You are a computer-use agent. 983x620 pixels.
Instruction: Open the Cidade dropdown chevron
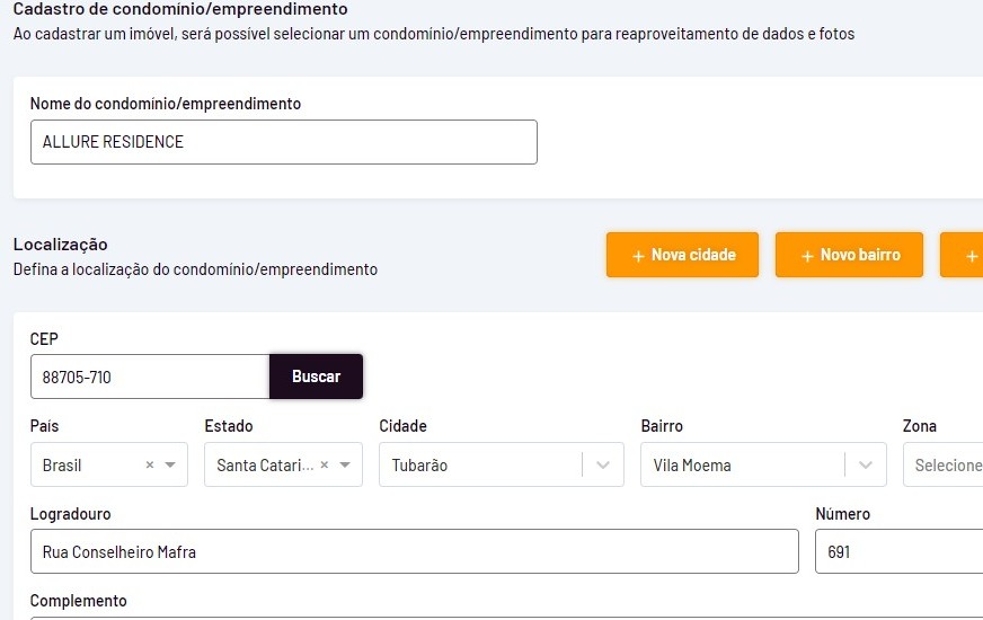pyautogui.click(x=603, y=465)
